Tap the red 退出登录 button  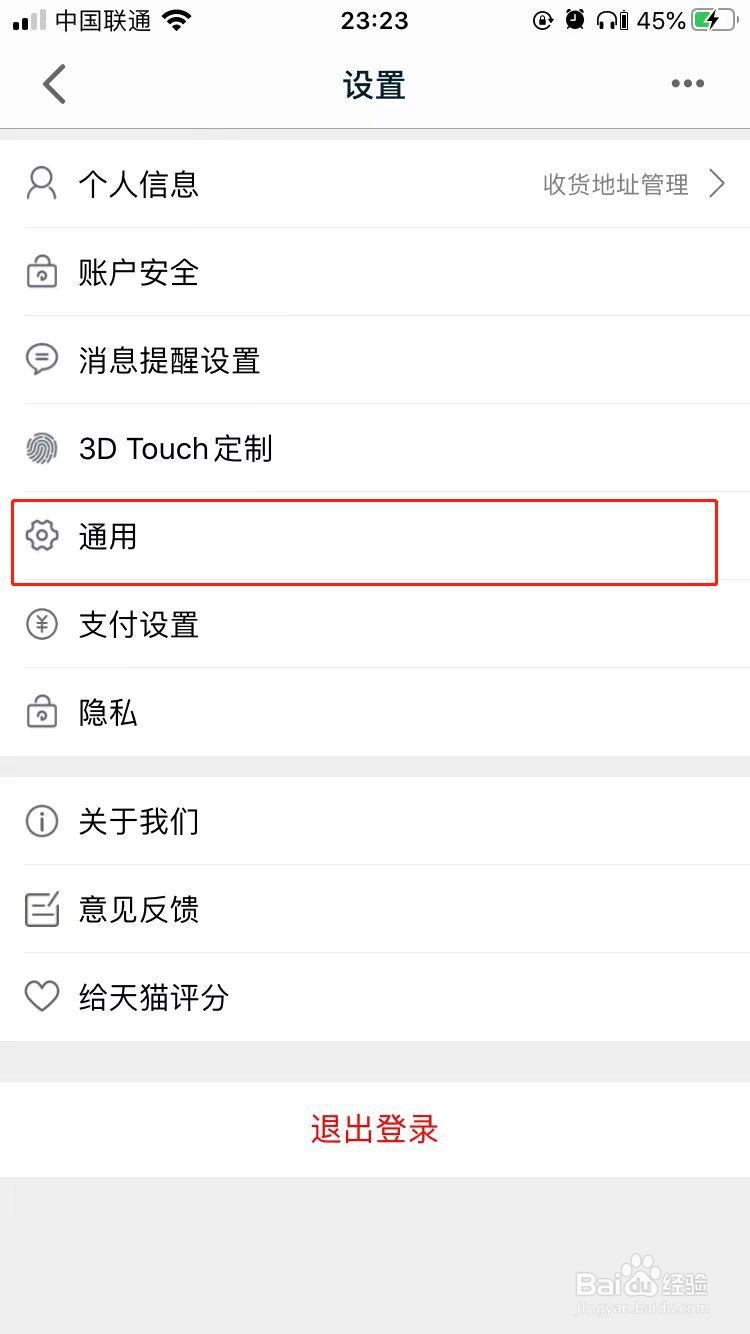375,1129
